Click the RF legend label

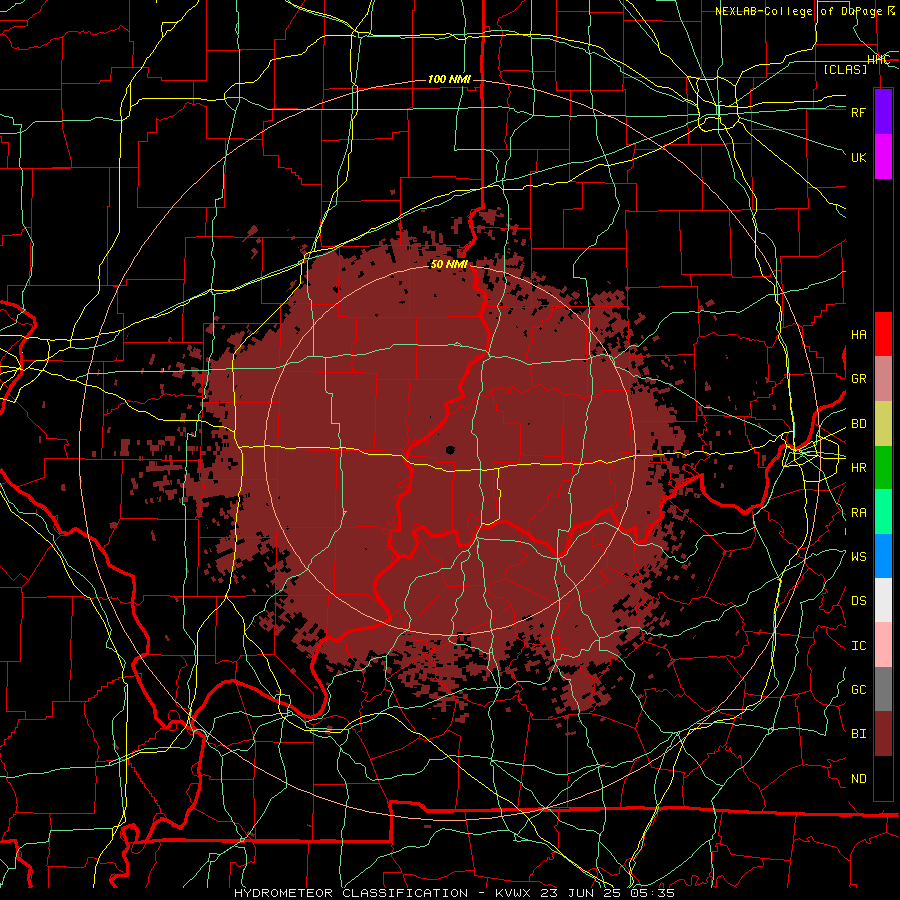tap(858, 112)
